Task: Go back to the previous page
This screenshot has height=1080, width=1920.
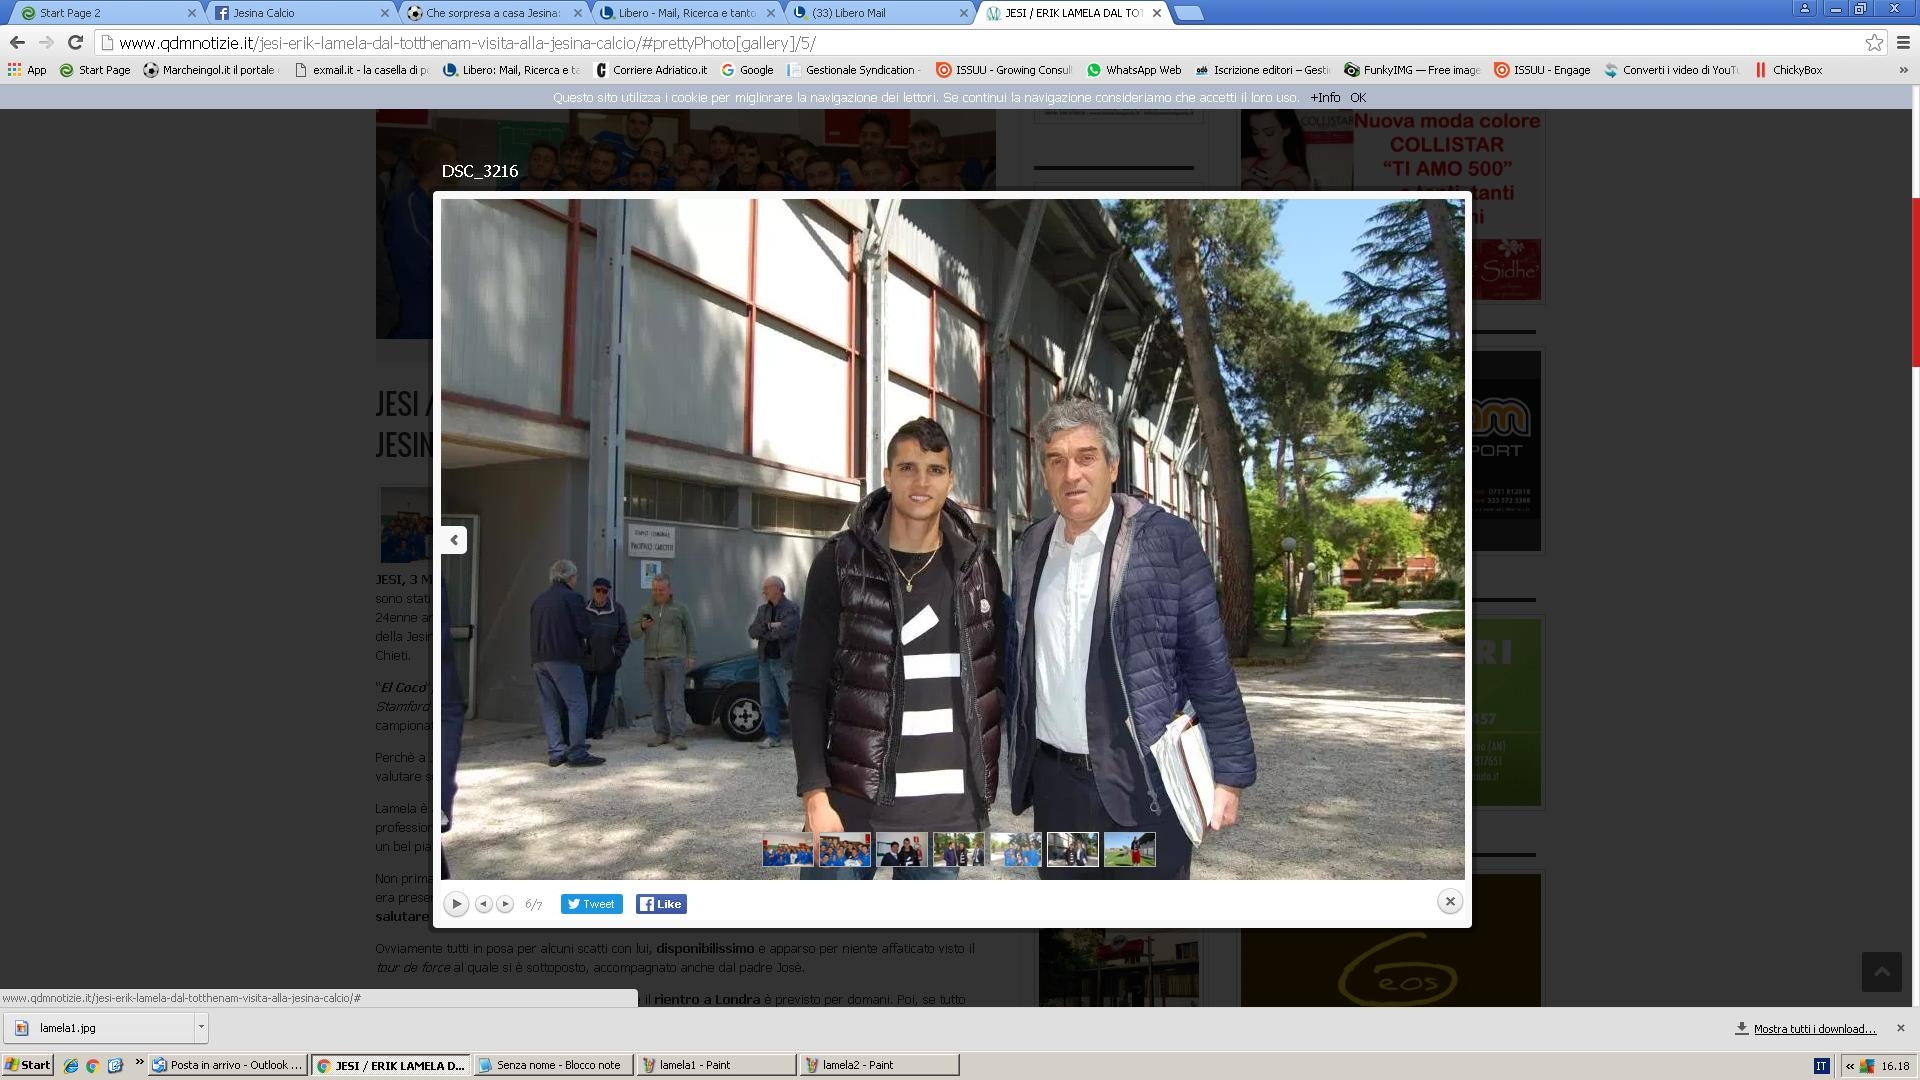Action: [x=16, y=43]
